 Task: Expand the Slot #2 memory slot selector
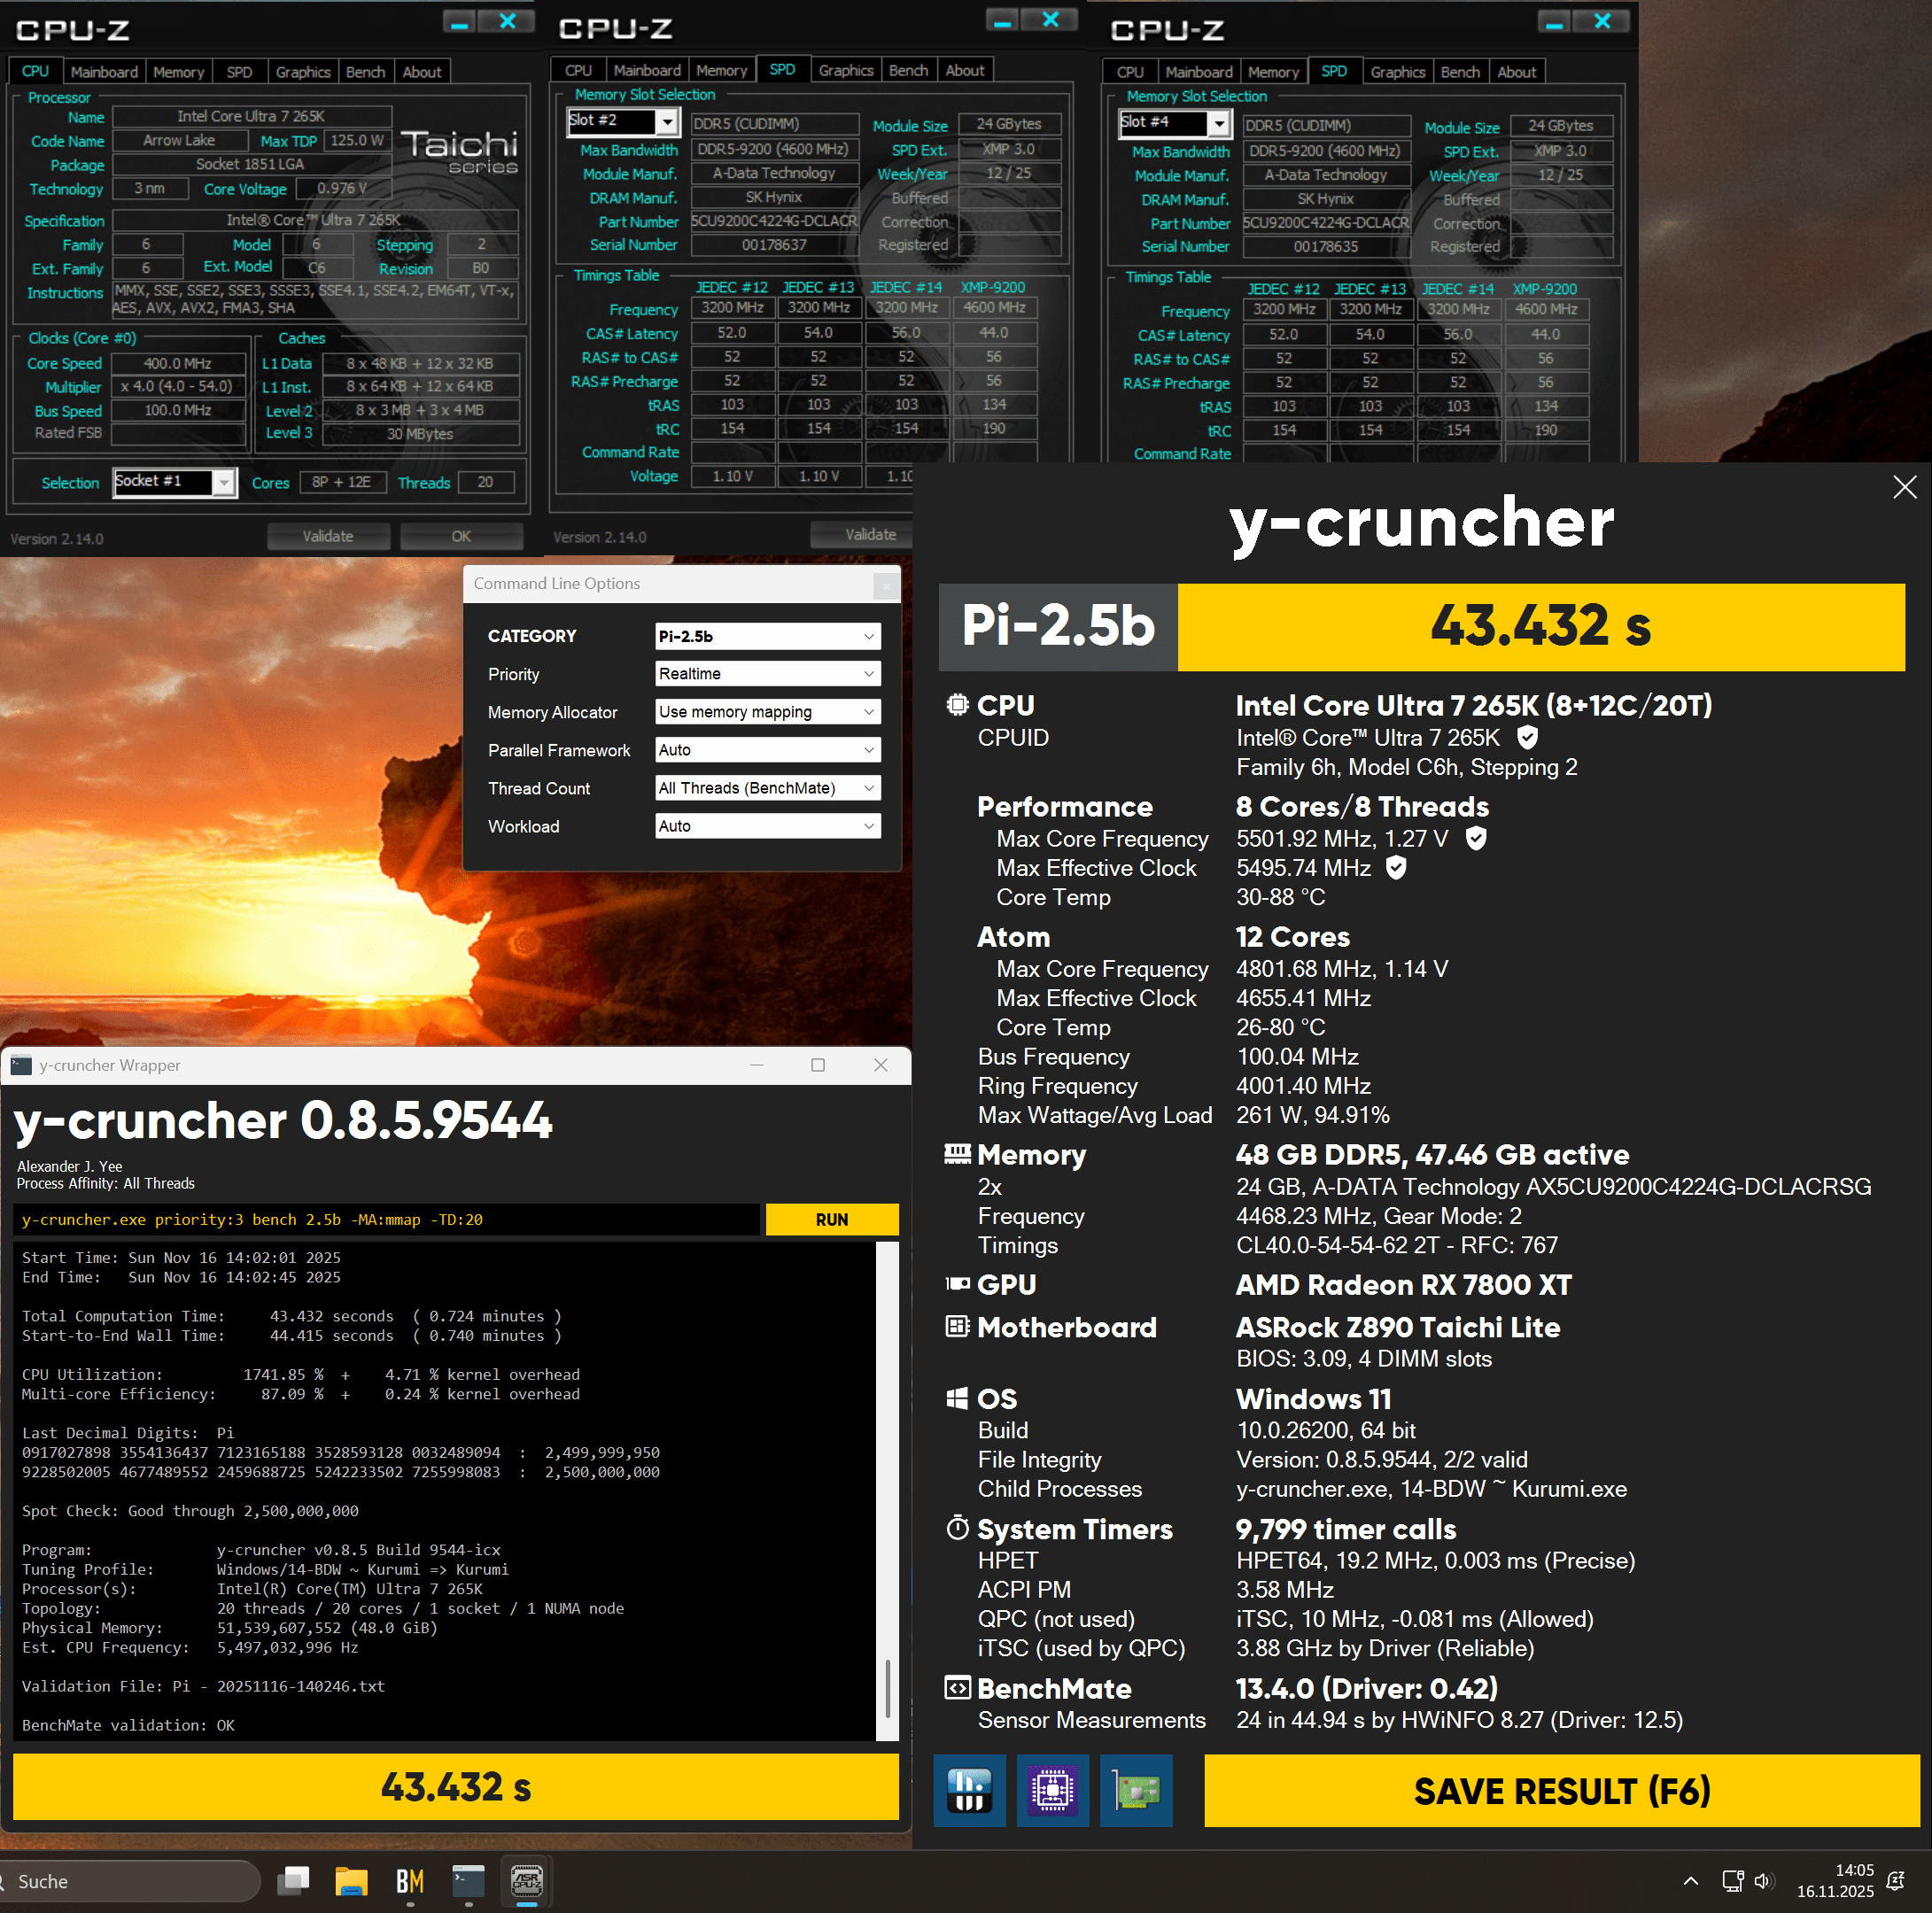tap(667, 121)
